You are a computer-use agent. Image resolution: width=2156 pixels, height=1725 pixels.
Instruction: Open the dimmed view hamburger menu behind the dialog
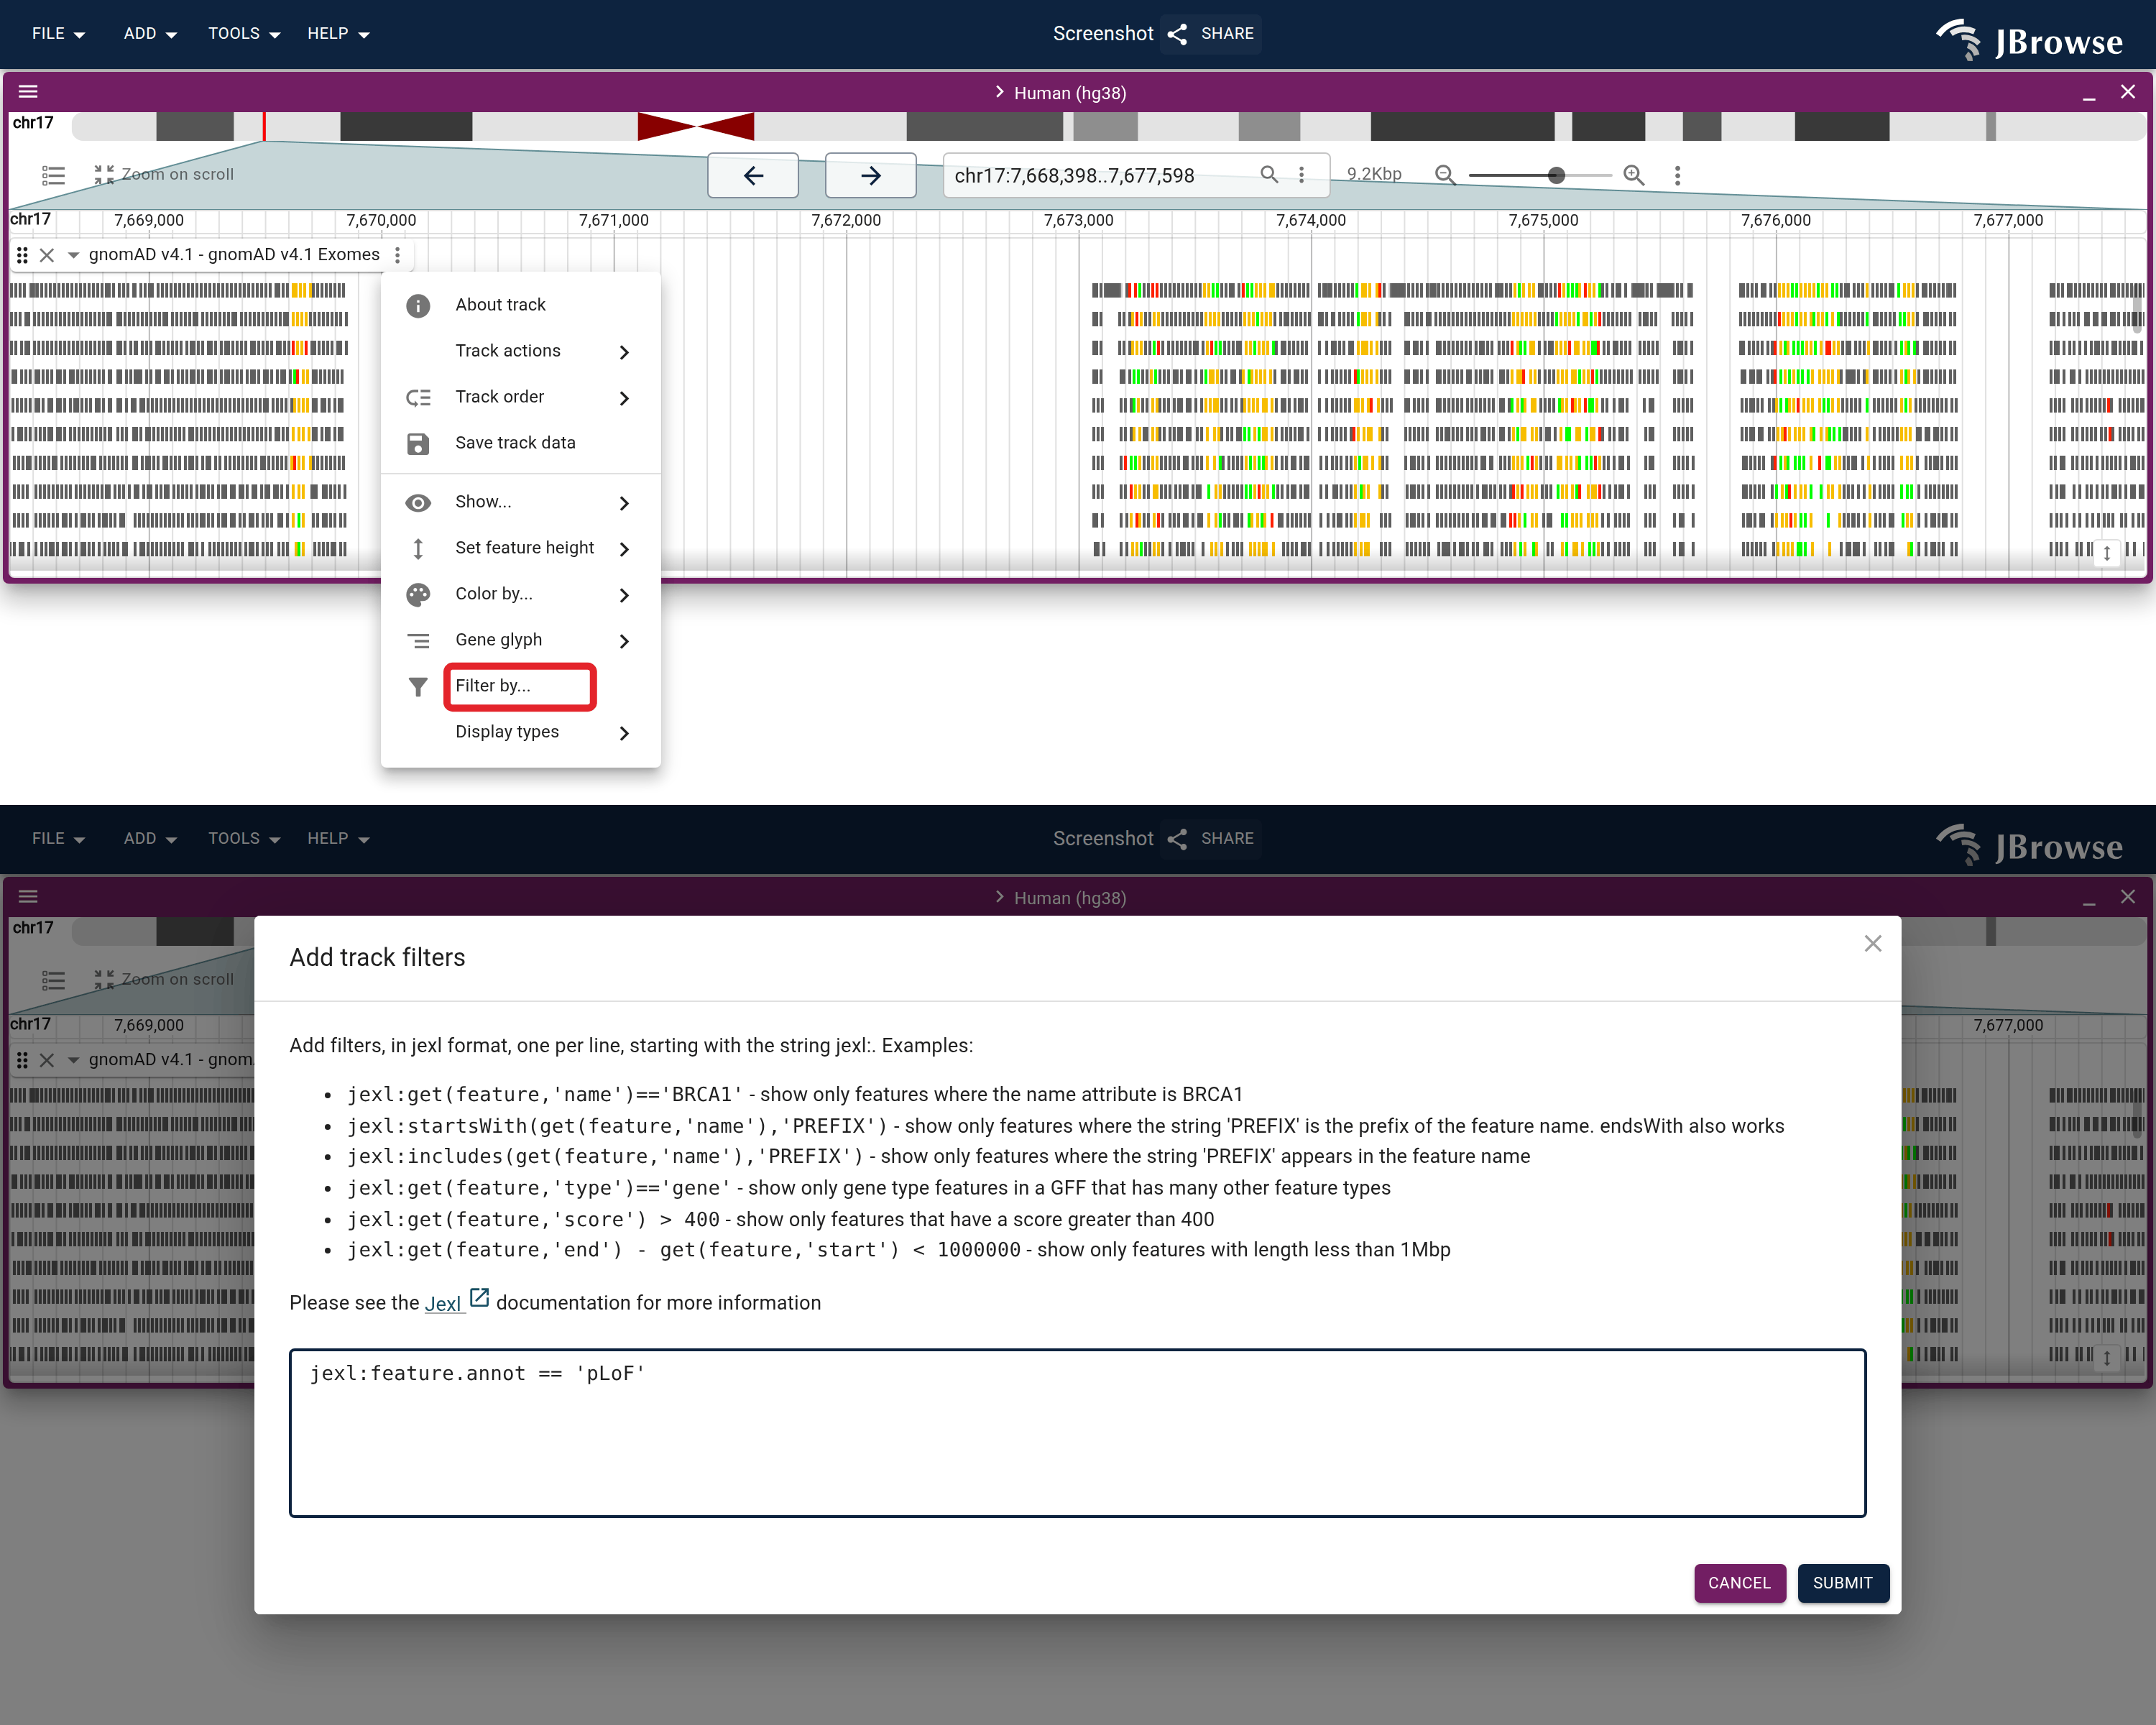click(28, 897)
